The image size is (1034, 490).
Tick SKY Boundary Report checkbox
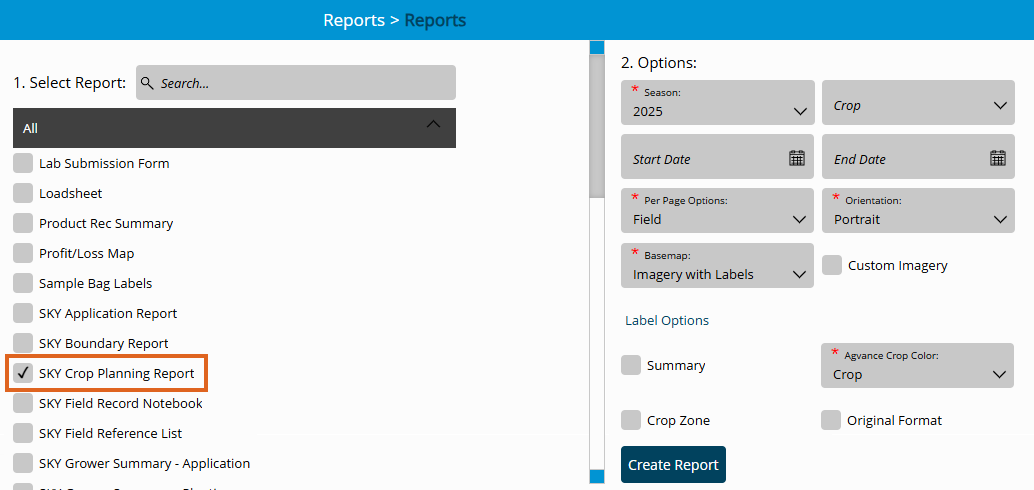pos(23,343)
